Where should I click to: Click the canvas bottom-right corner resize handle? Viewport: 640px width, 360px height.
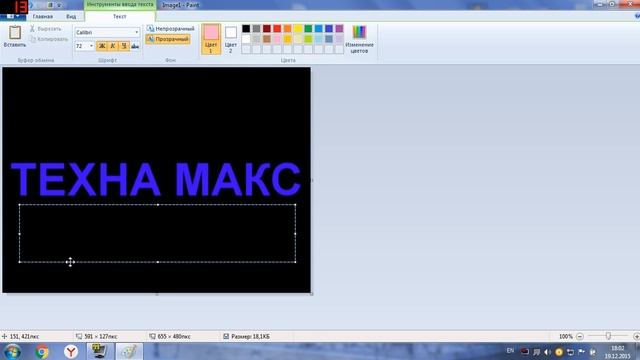[x=311, y=293]
